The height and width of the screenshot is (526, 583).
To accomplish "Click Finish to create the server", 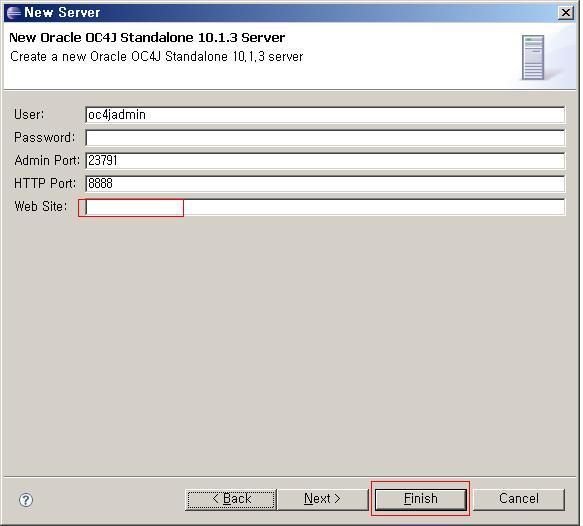I will (421, 499).
